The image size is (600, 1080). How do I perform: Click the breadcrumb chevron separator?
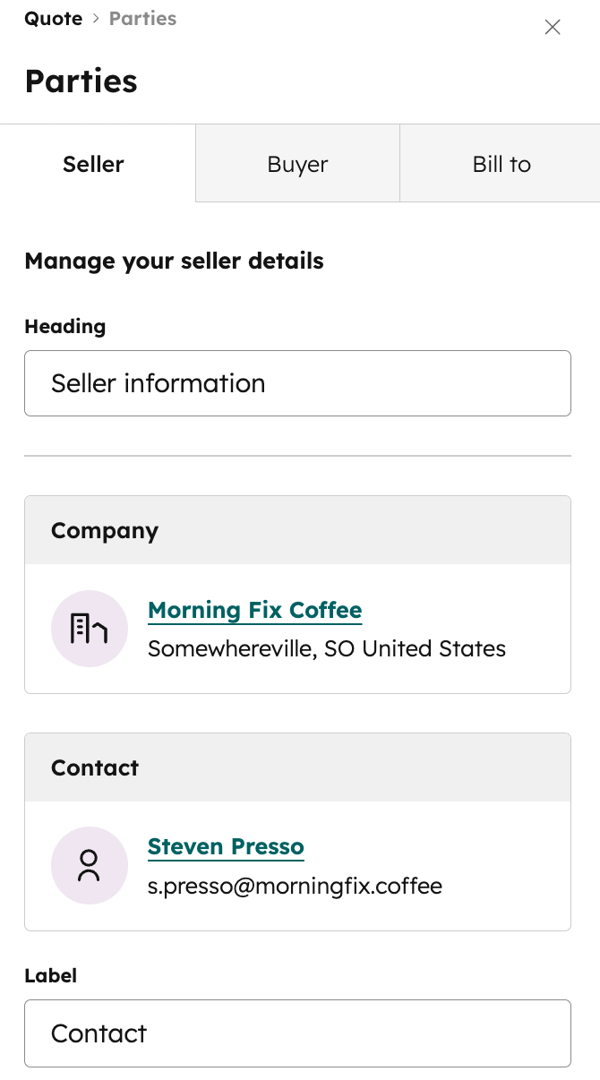(x=96, y=19)
